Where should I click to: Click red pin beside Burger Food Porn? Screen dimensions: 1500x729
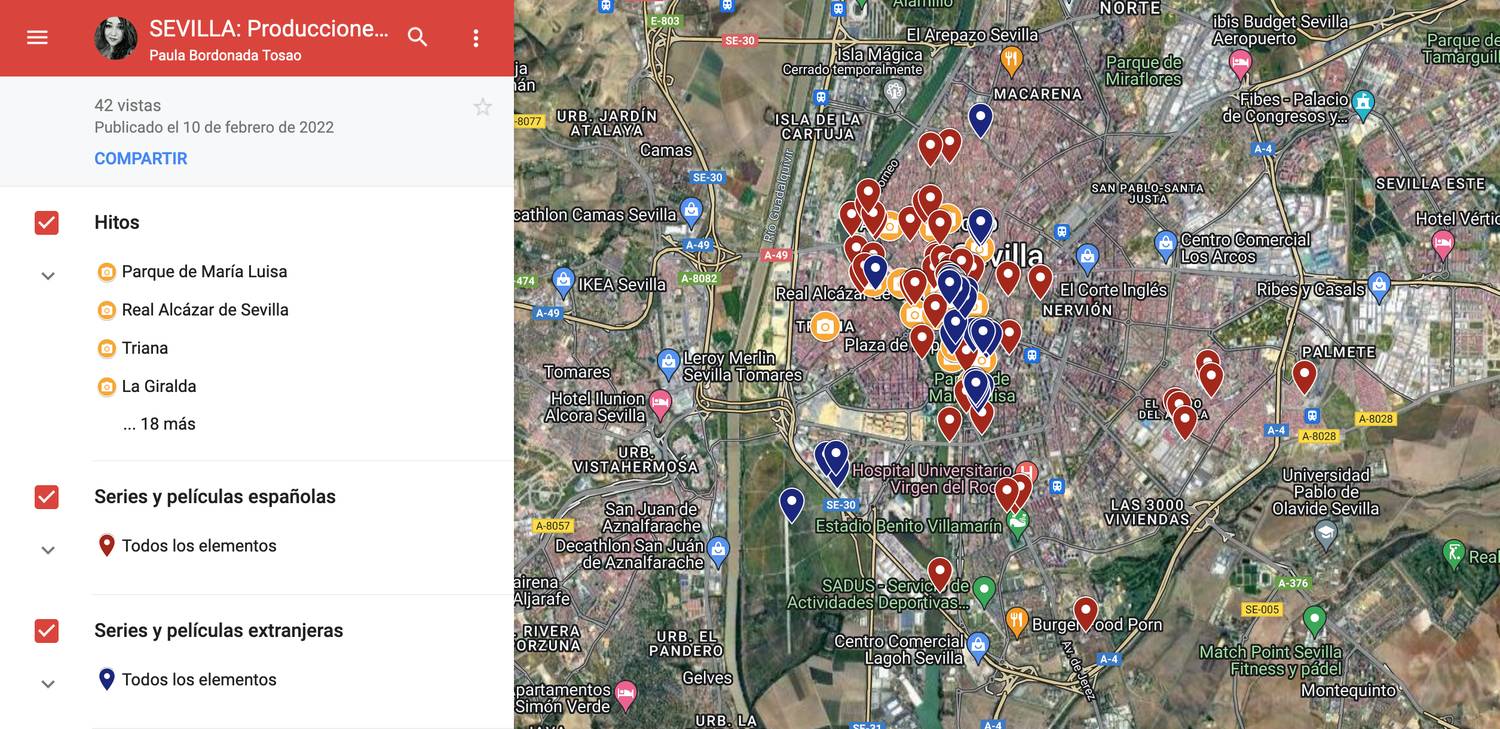pyautogui.click(x=1085, y=613)
